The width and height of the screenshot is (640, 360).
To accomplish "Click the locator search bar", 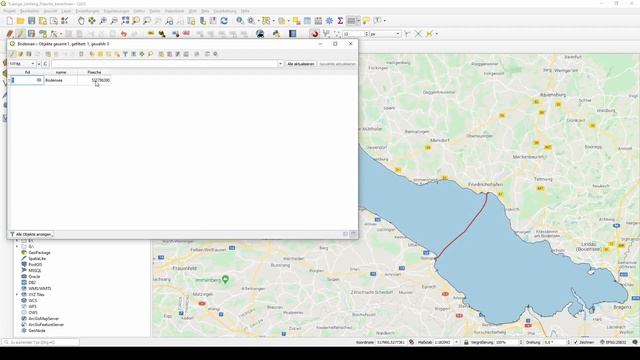I will pos(41,342).
